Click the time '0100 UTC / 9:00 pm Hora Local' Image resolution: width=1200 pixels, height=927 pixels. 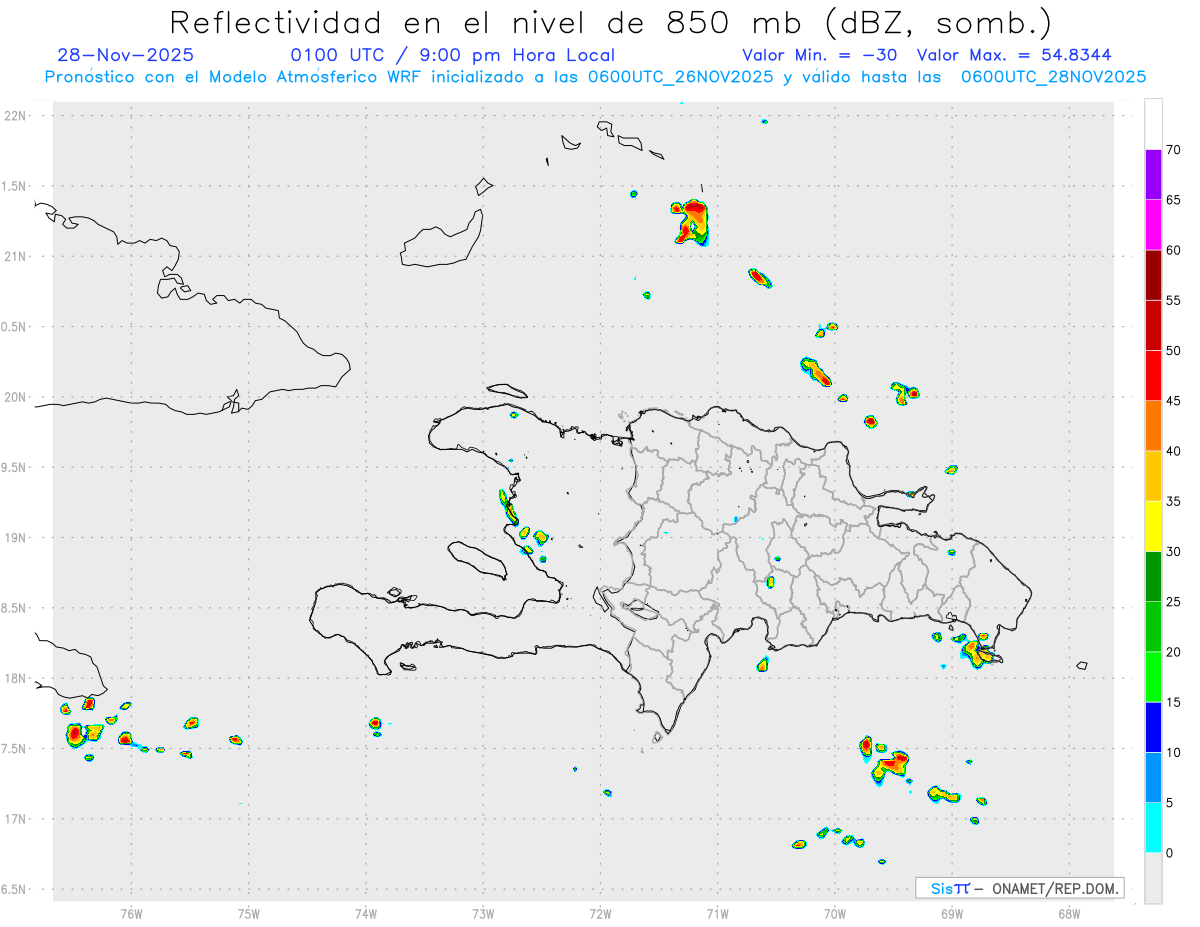(x=452, y=55)
